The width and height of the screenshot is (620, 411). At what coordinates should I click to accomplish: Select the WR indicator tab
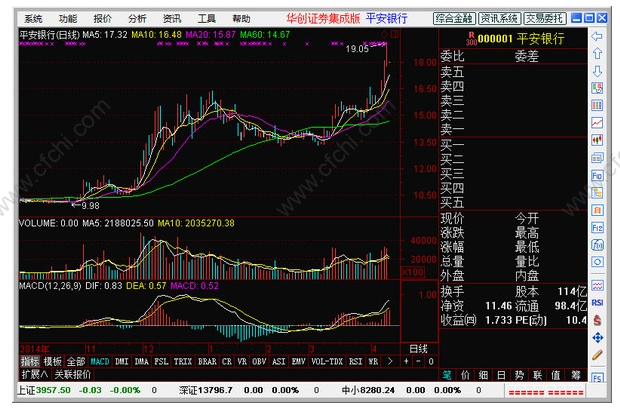(373, 361)
